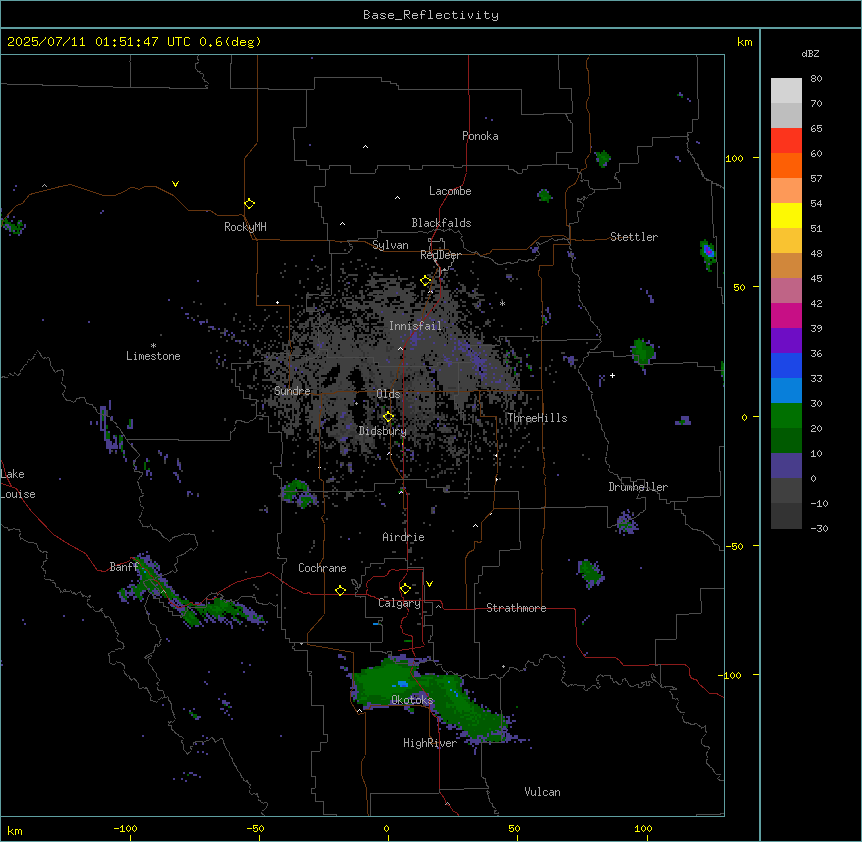The height and width of the screenshot is (842, 862).
Task: Click the yellow diamond marker below Cochrane
Action: (x=340, y=590)
